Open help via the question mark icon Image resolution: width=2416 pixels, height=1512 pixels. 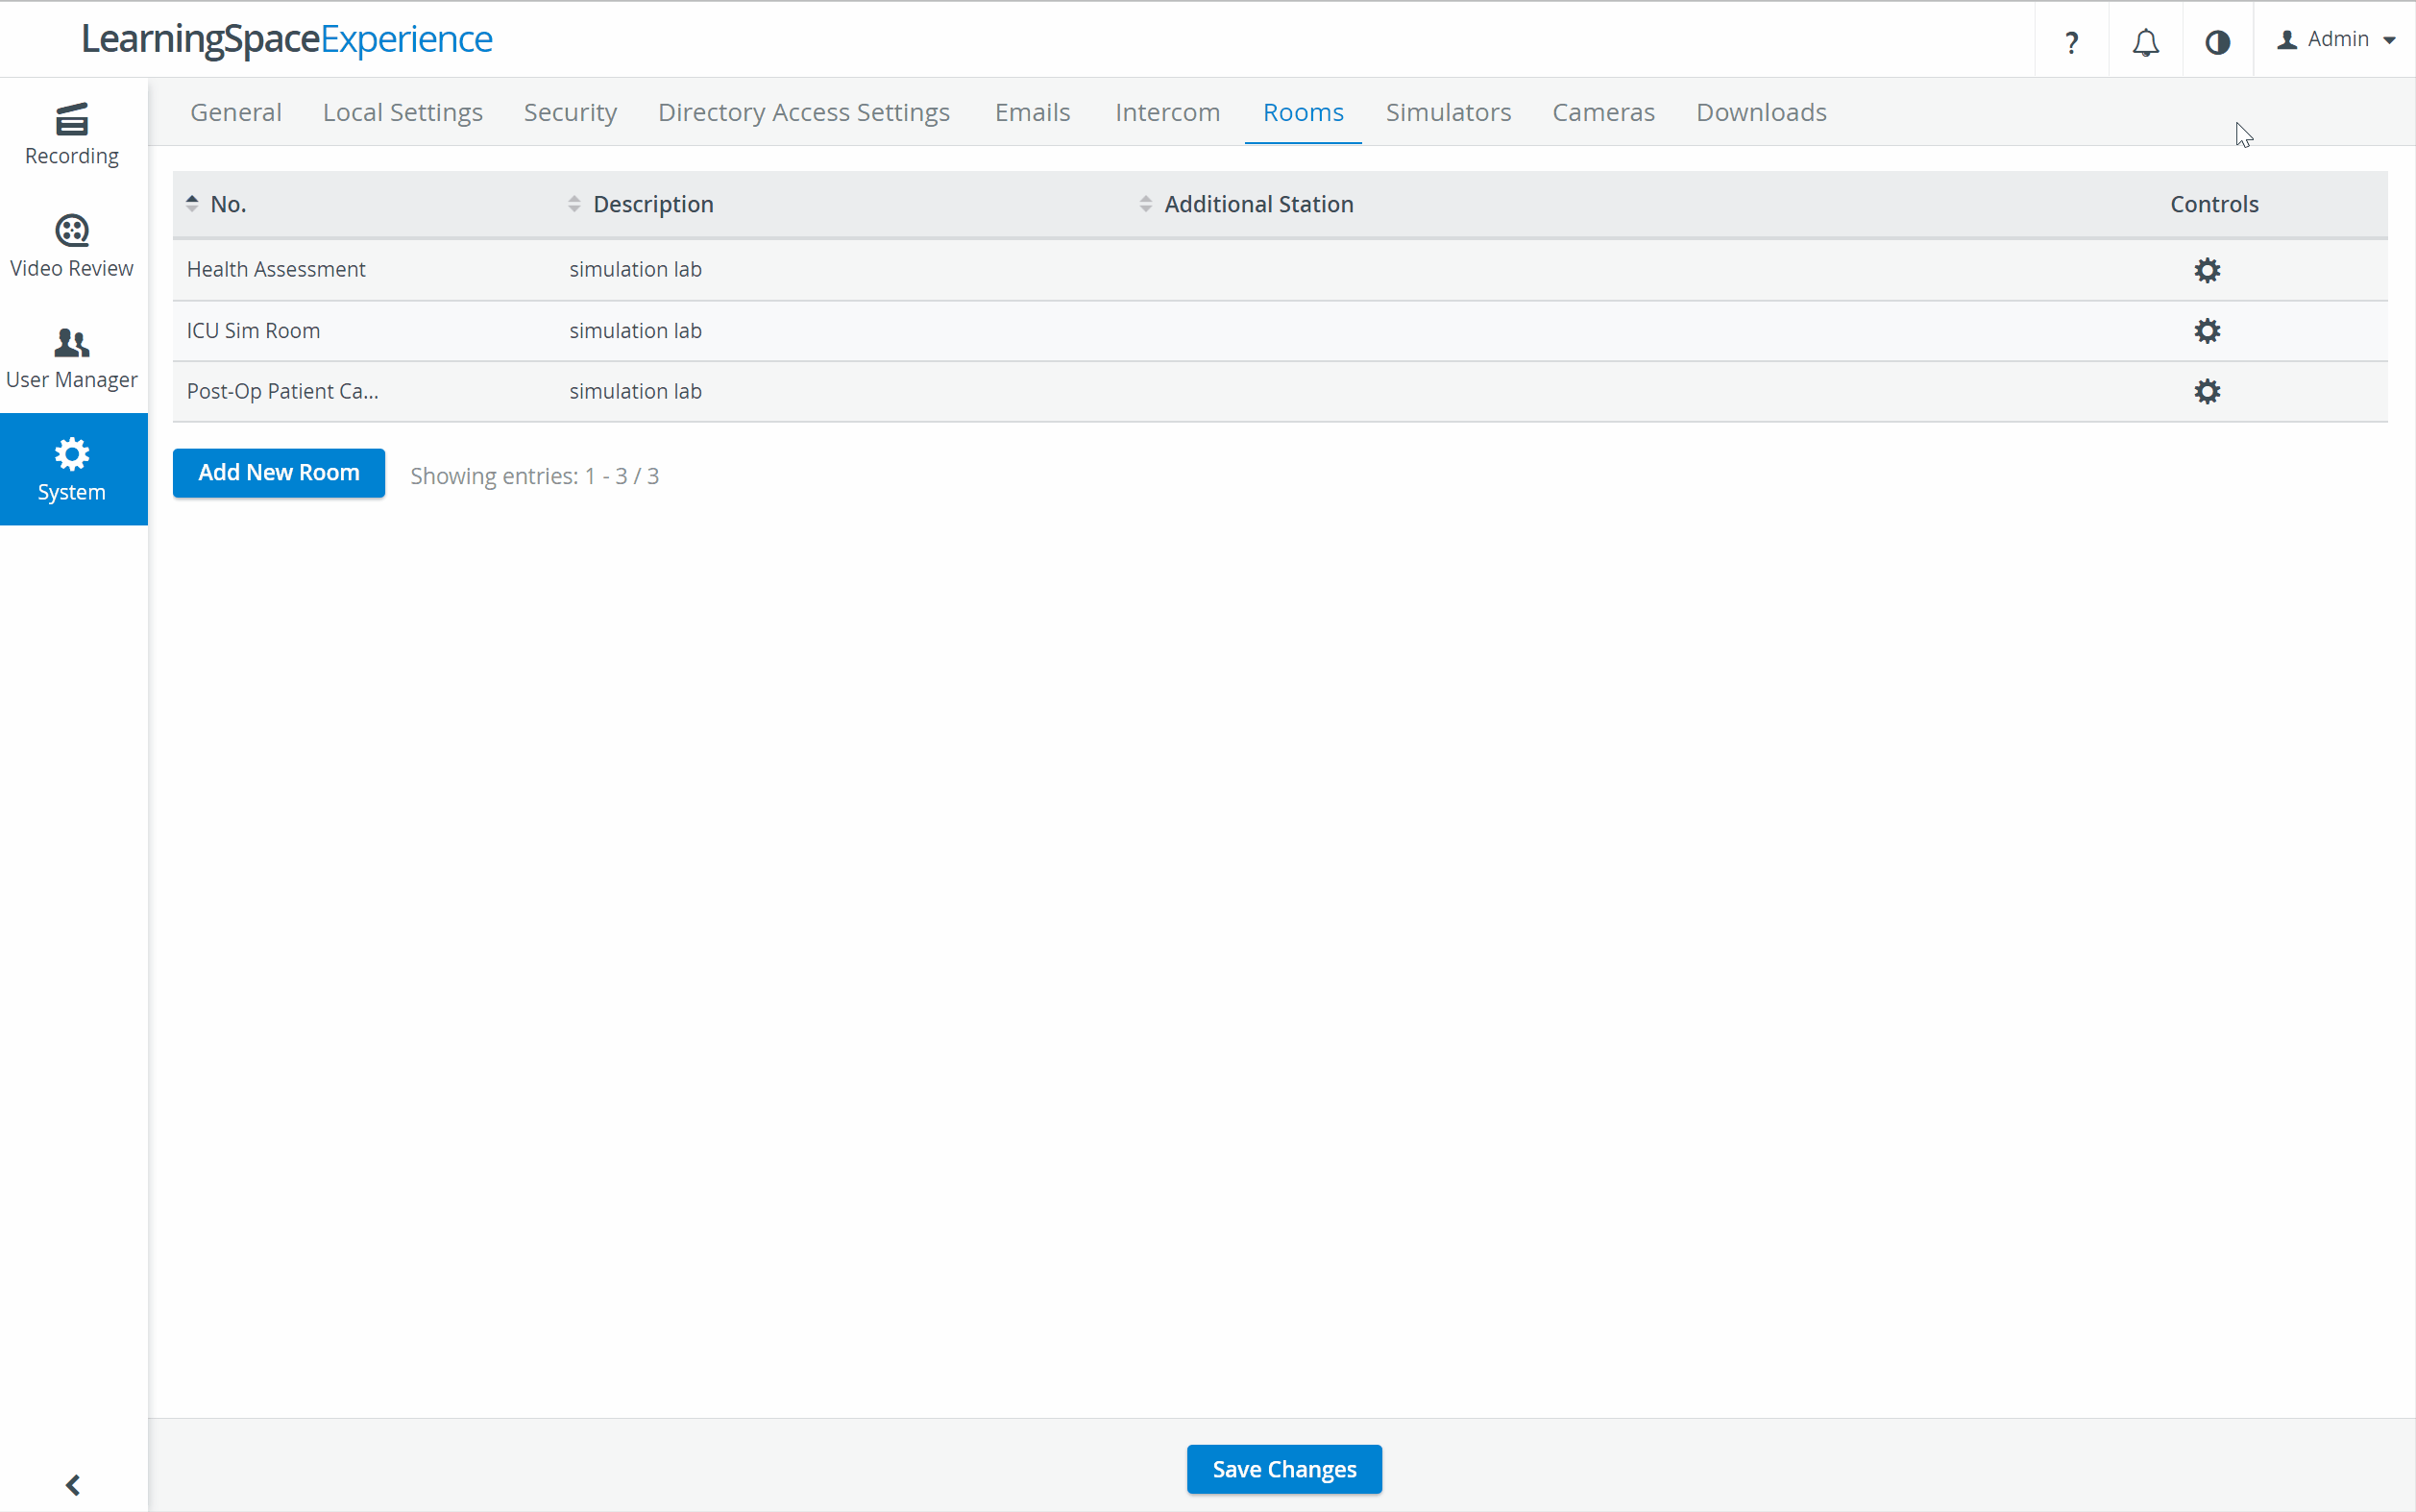pos(2071,41)
